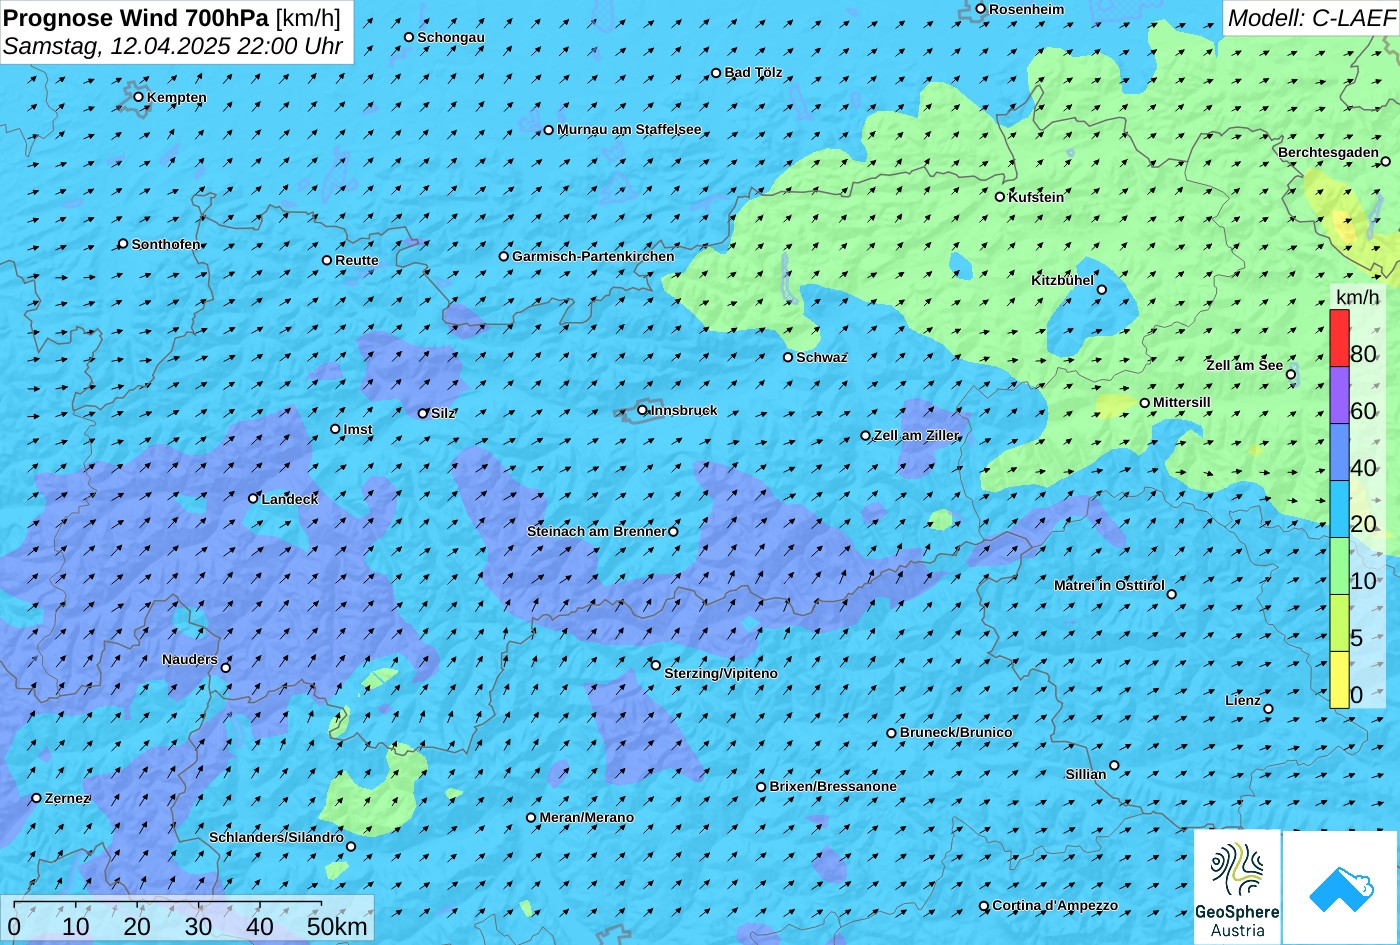
Task: Click the Kufstein city marker
Action: (x=999, y=197)
